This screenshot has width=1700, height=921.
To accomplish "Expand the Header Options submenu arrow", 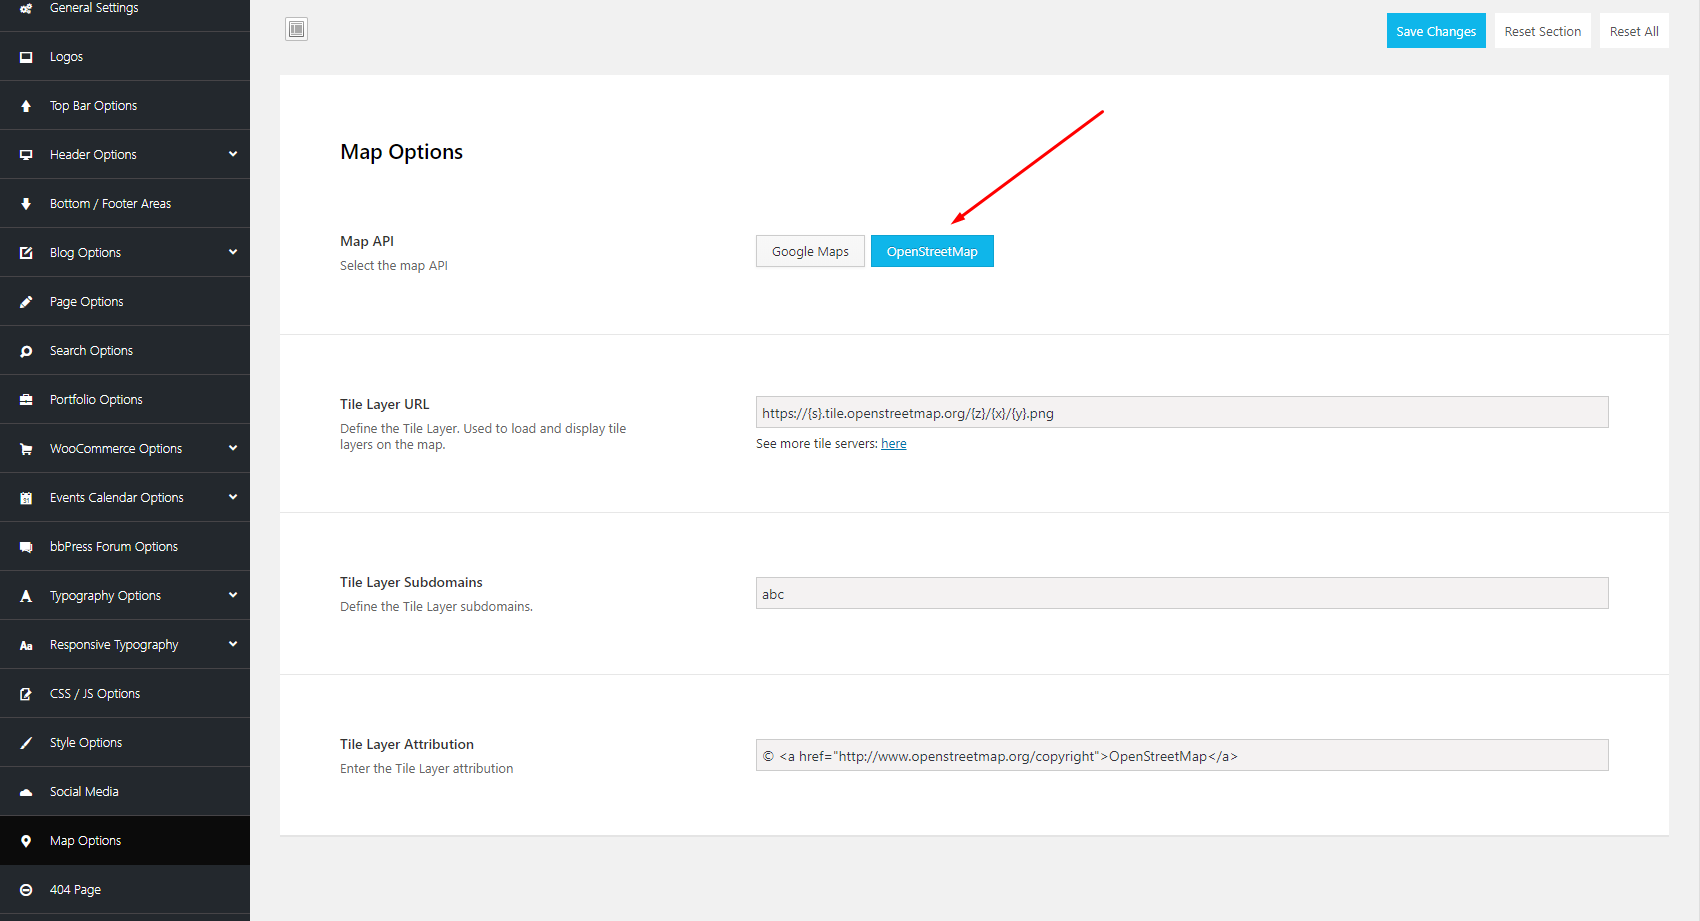I will 233,154.
